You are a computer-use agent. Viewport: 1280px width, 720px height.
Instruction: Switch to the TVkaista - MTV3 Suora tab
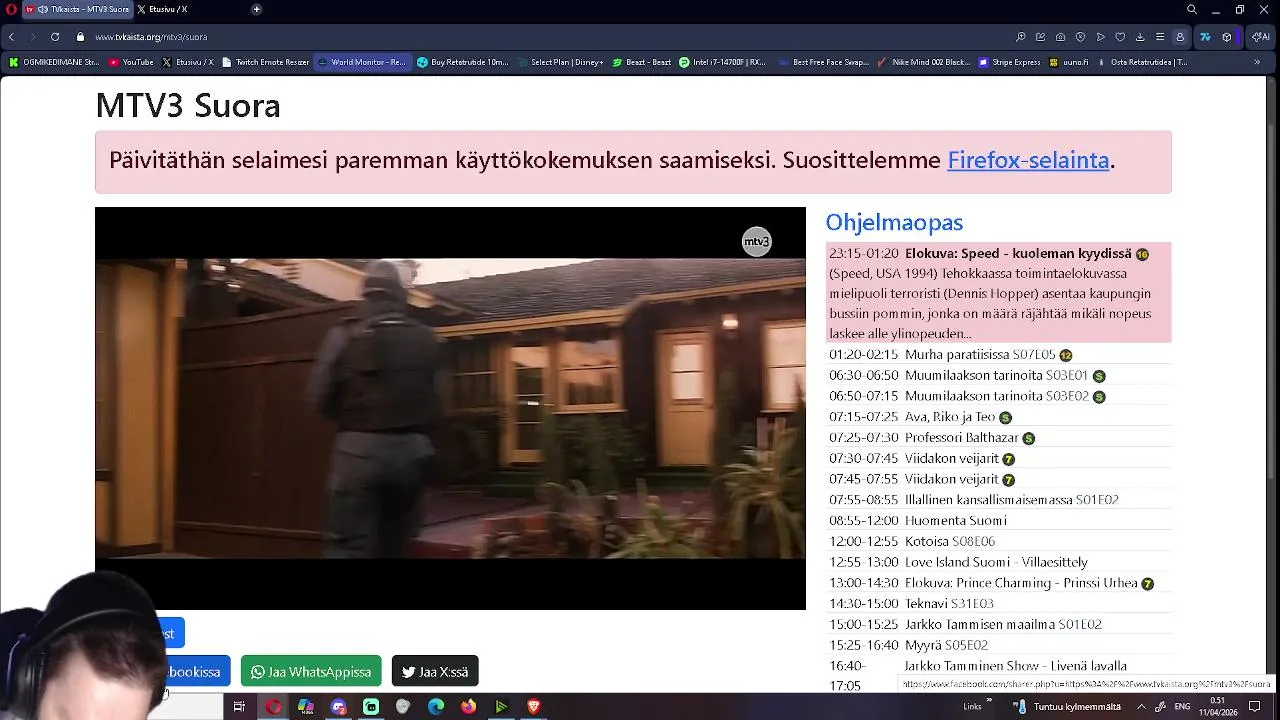click(76, 9)
